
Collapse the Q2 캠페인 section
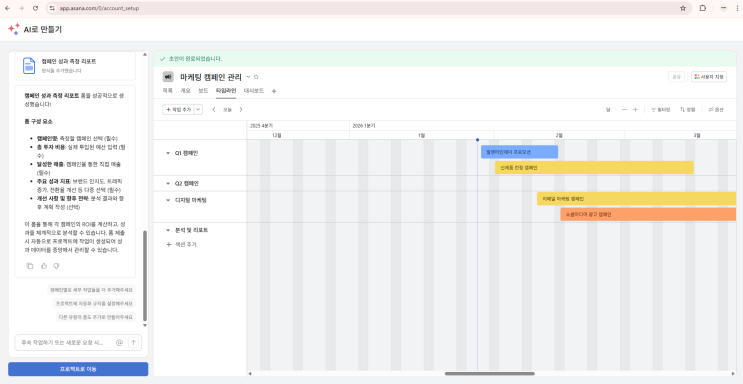[x=168, y=183]
